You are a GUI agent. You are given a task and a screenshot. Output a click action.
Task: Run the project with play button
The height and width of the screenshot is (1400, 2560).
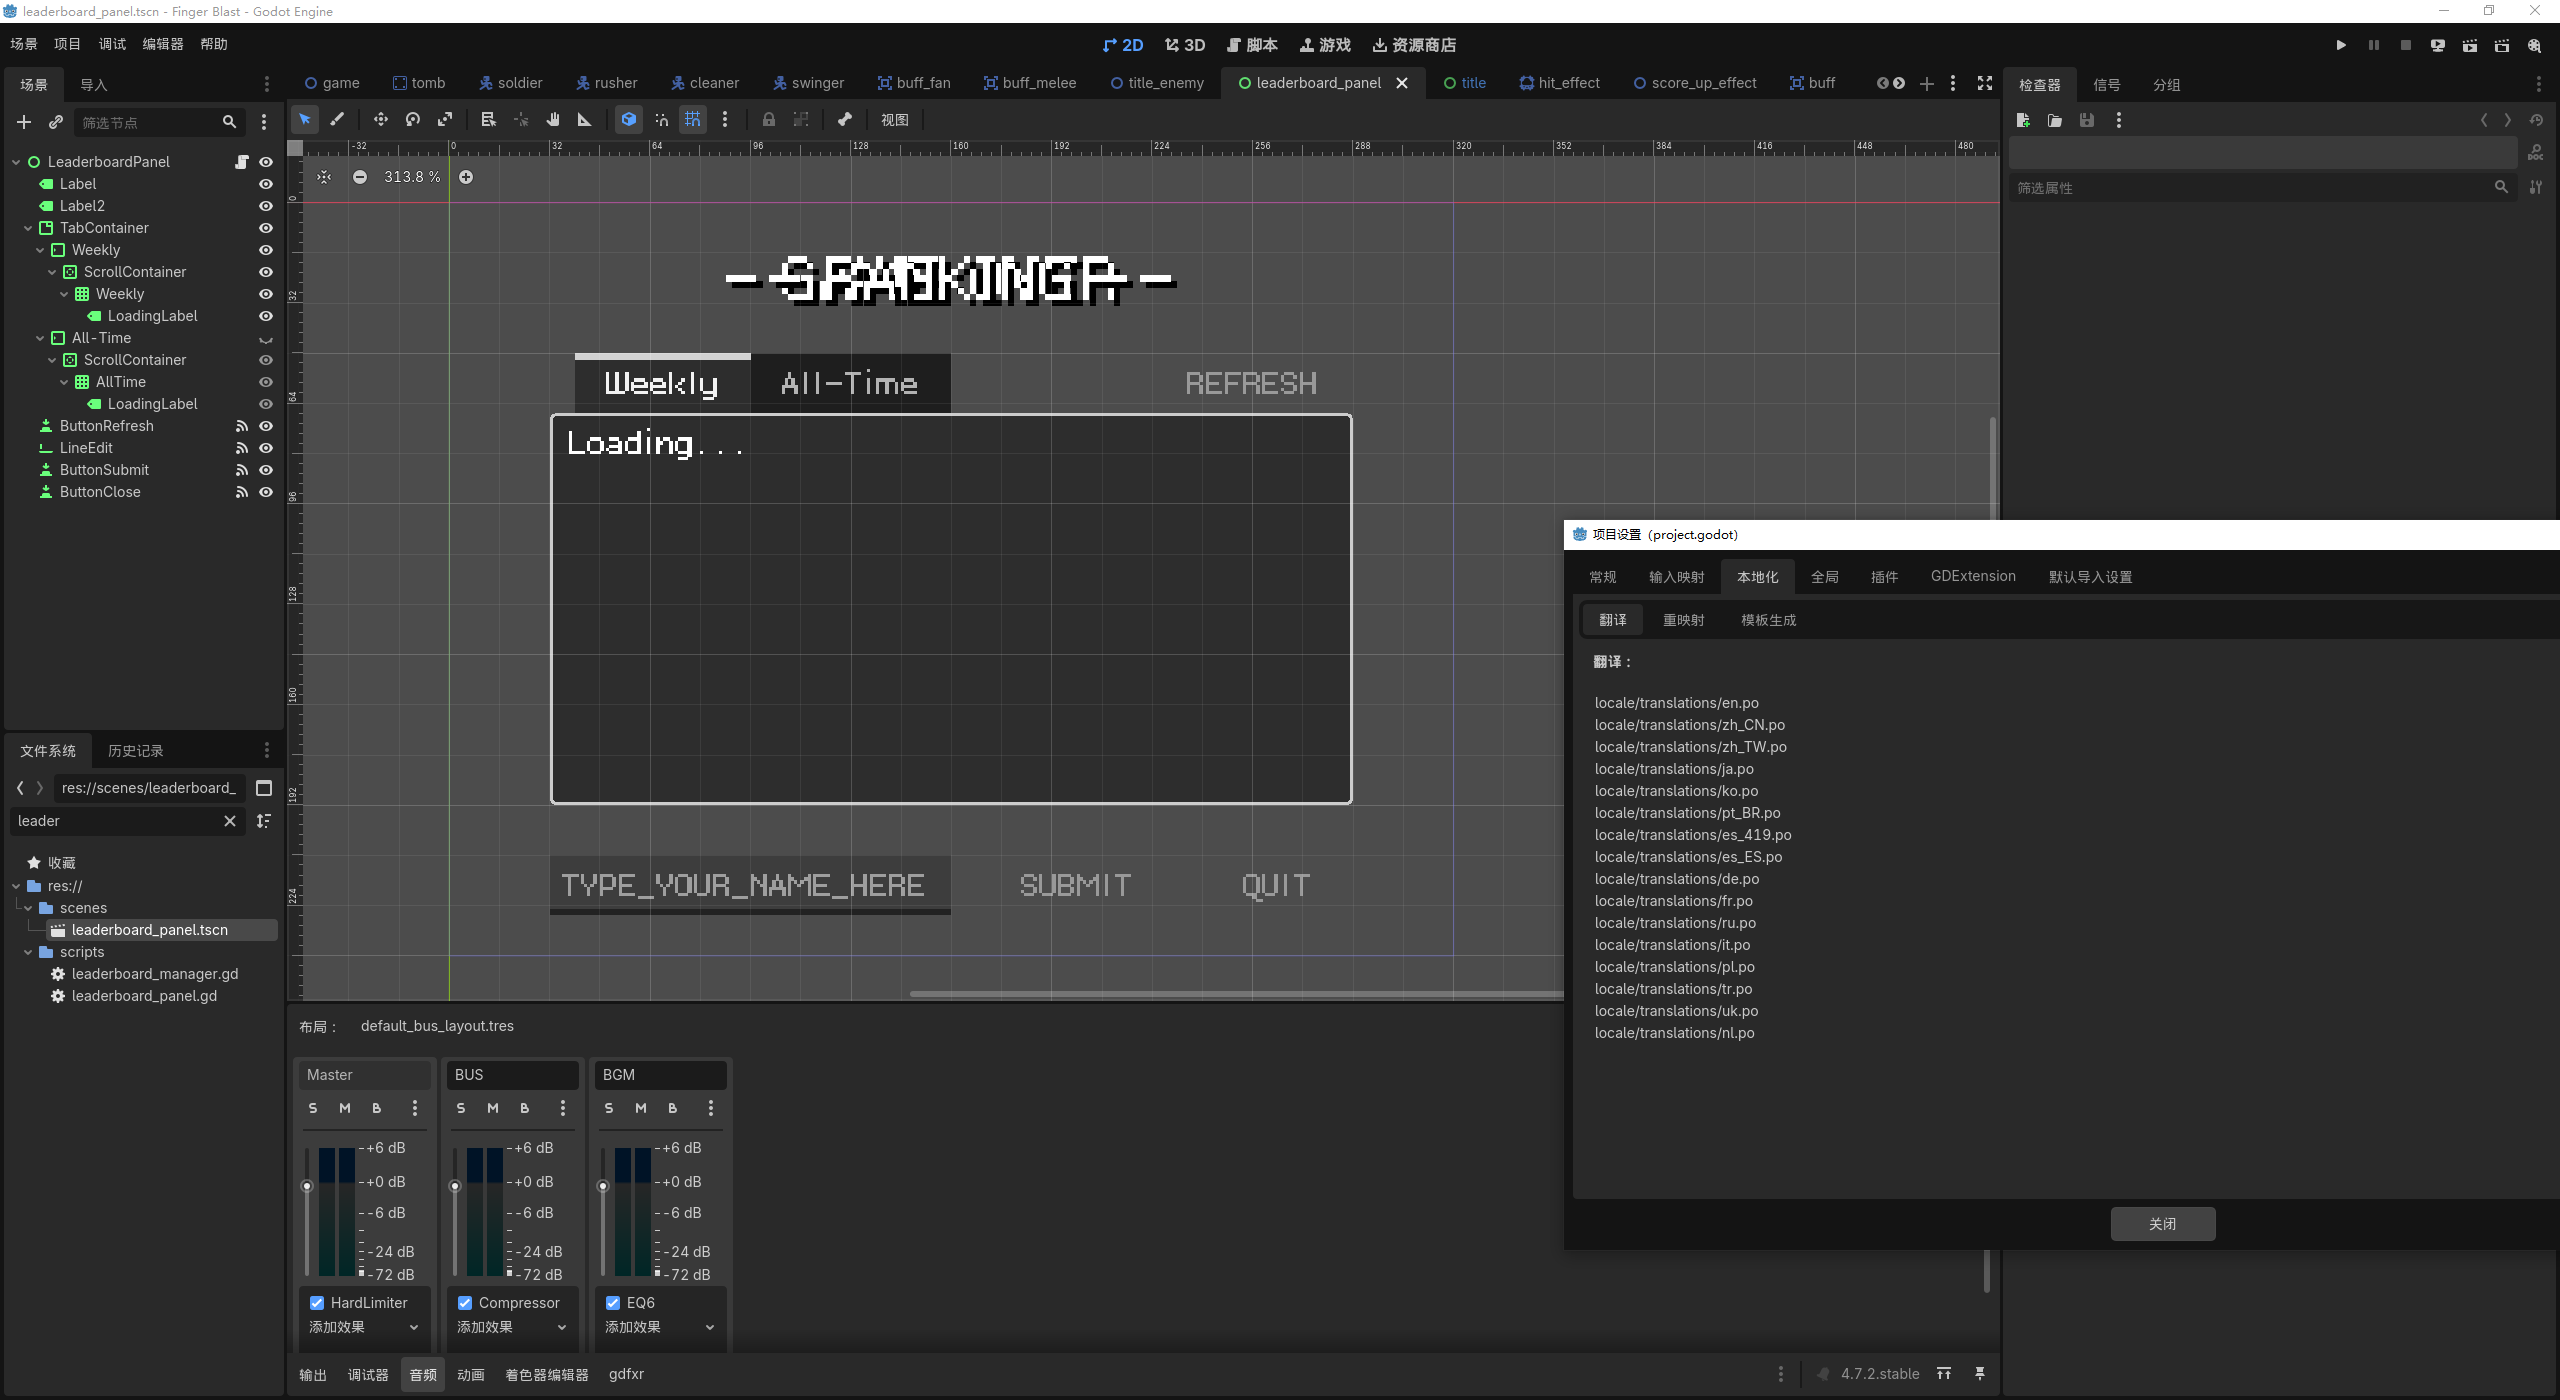pyautogui.click(x=2341, y=45)
